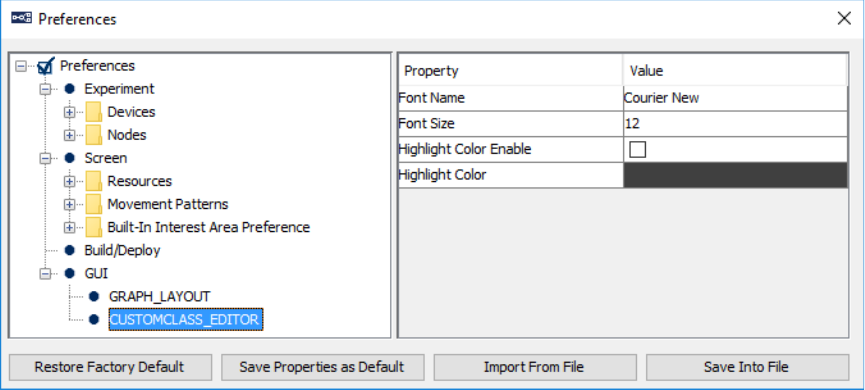
Task: Click Import From File button
Action: pyautogui.click(x=535, y=367)
